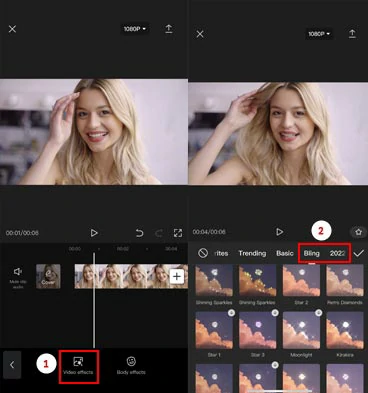The height and width of the screenshot is (393, 368).
Task: Click the 00:01/00:06 time readout
Action: click(x=22, y=233)
